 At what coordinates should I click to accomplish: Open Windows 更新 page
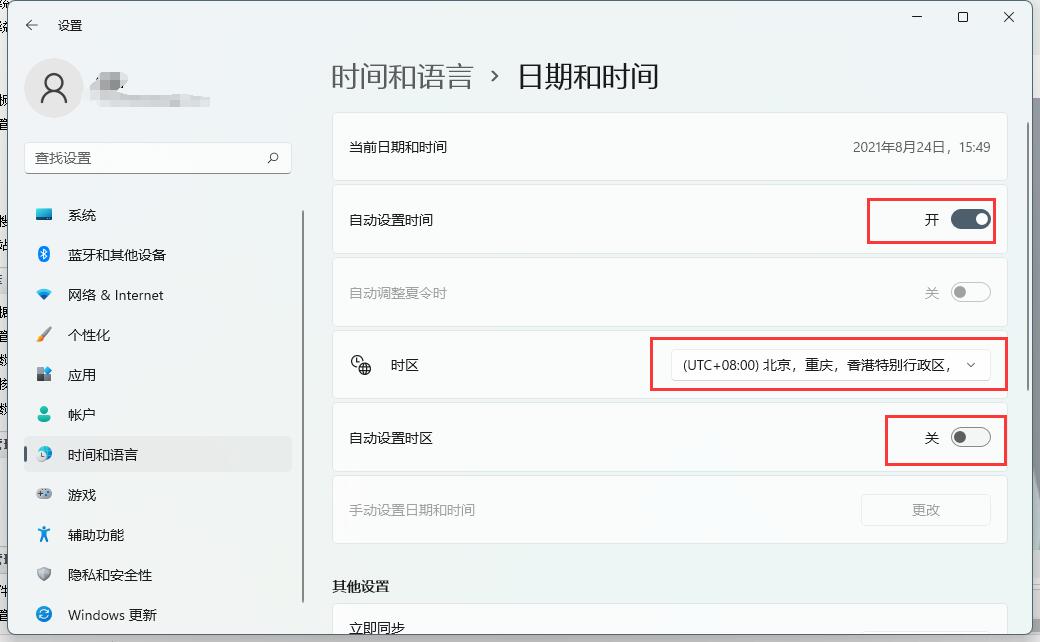click(x=108, y=614)
